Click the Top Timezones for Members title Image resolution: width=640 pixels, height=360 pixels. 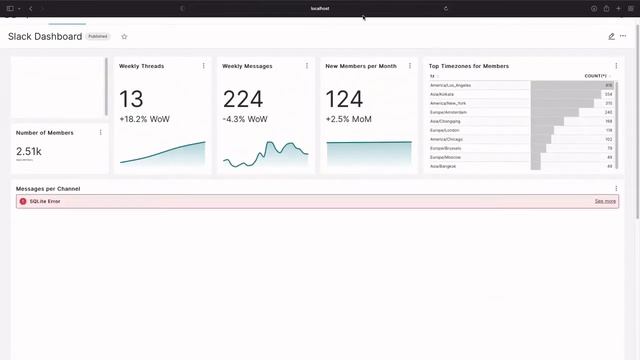click(x=469, y=66)
